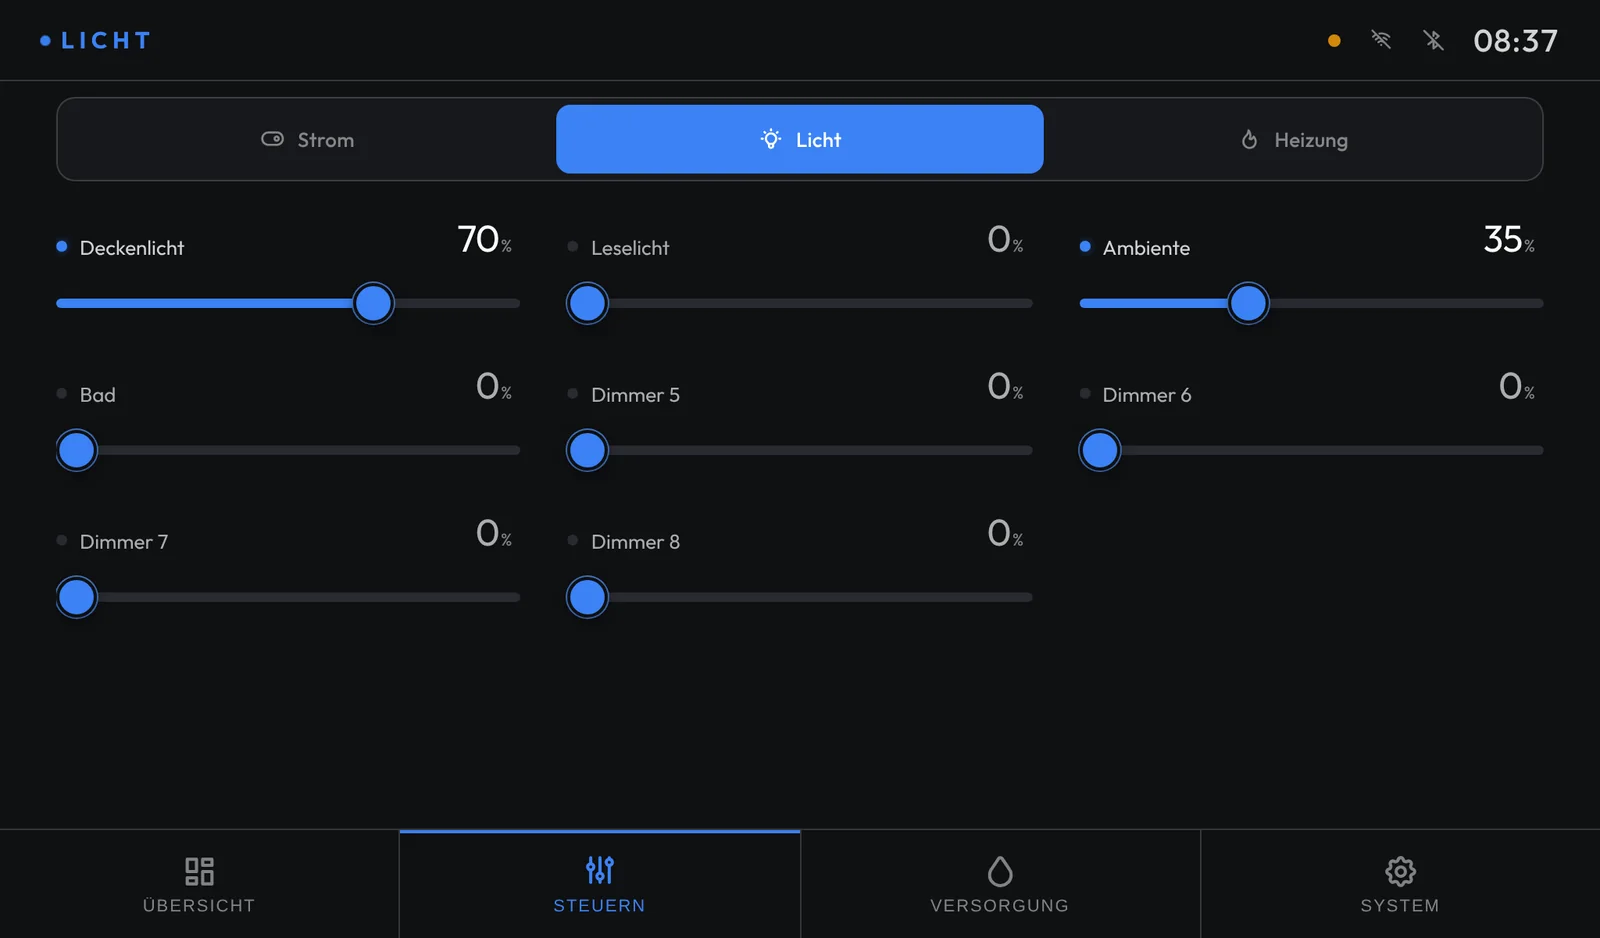Click the Dimmer 5 slider handle
The width and height of the screenshot is (1600, 938).
pyautogui.click(x=587, y=450)
